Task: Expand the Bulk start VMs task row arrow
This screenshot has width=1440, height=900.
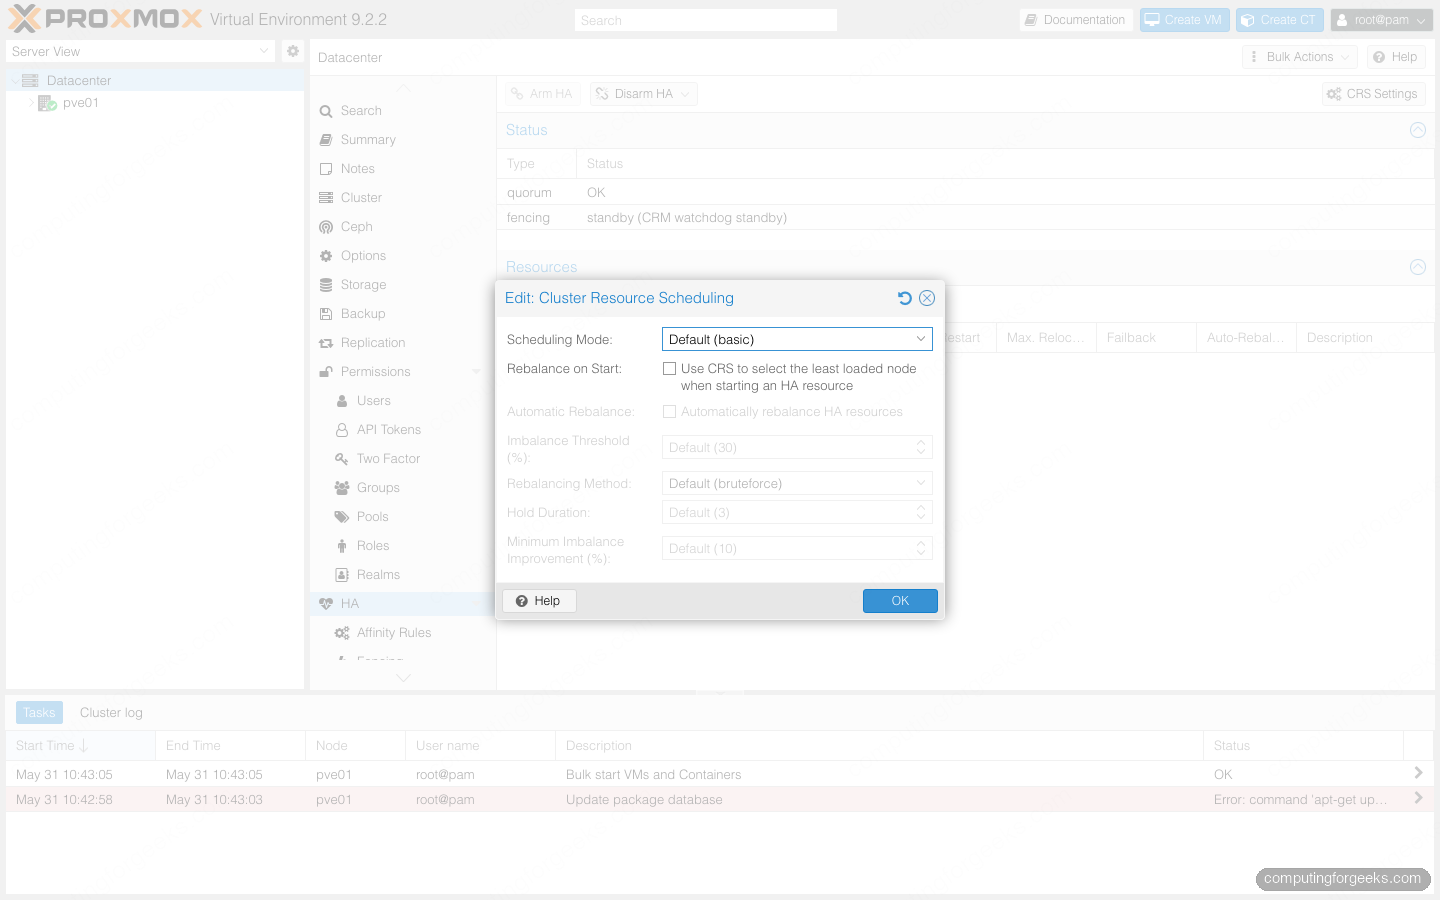Action: pos(1418,773)
